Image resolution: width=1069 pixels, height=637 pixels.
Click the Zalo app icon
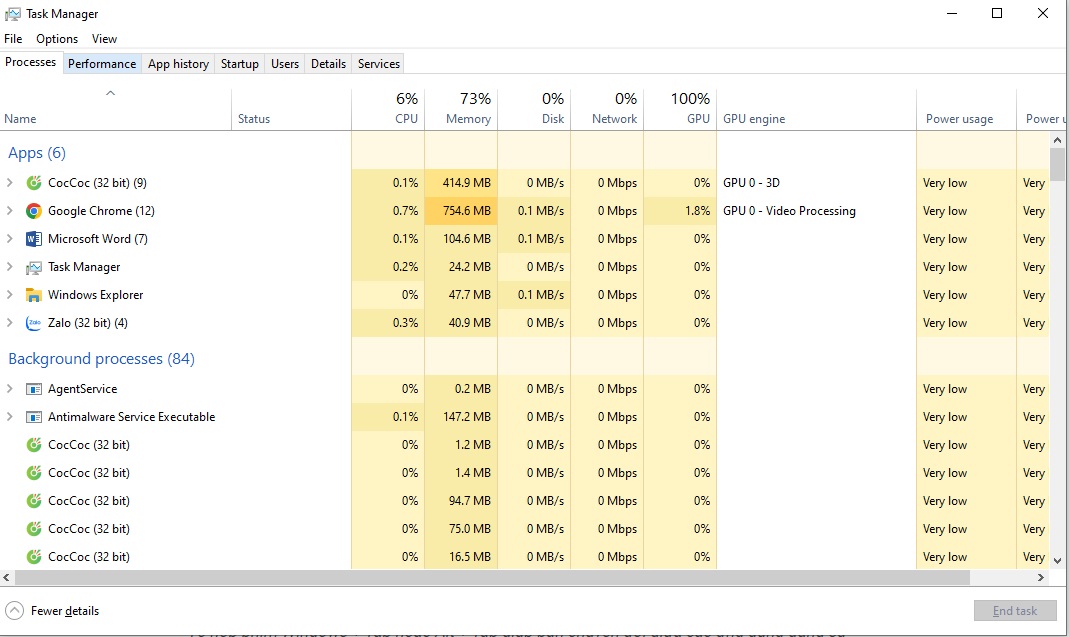(x=34, y=323)
